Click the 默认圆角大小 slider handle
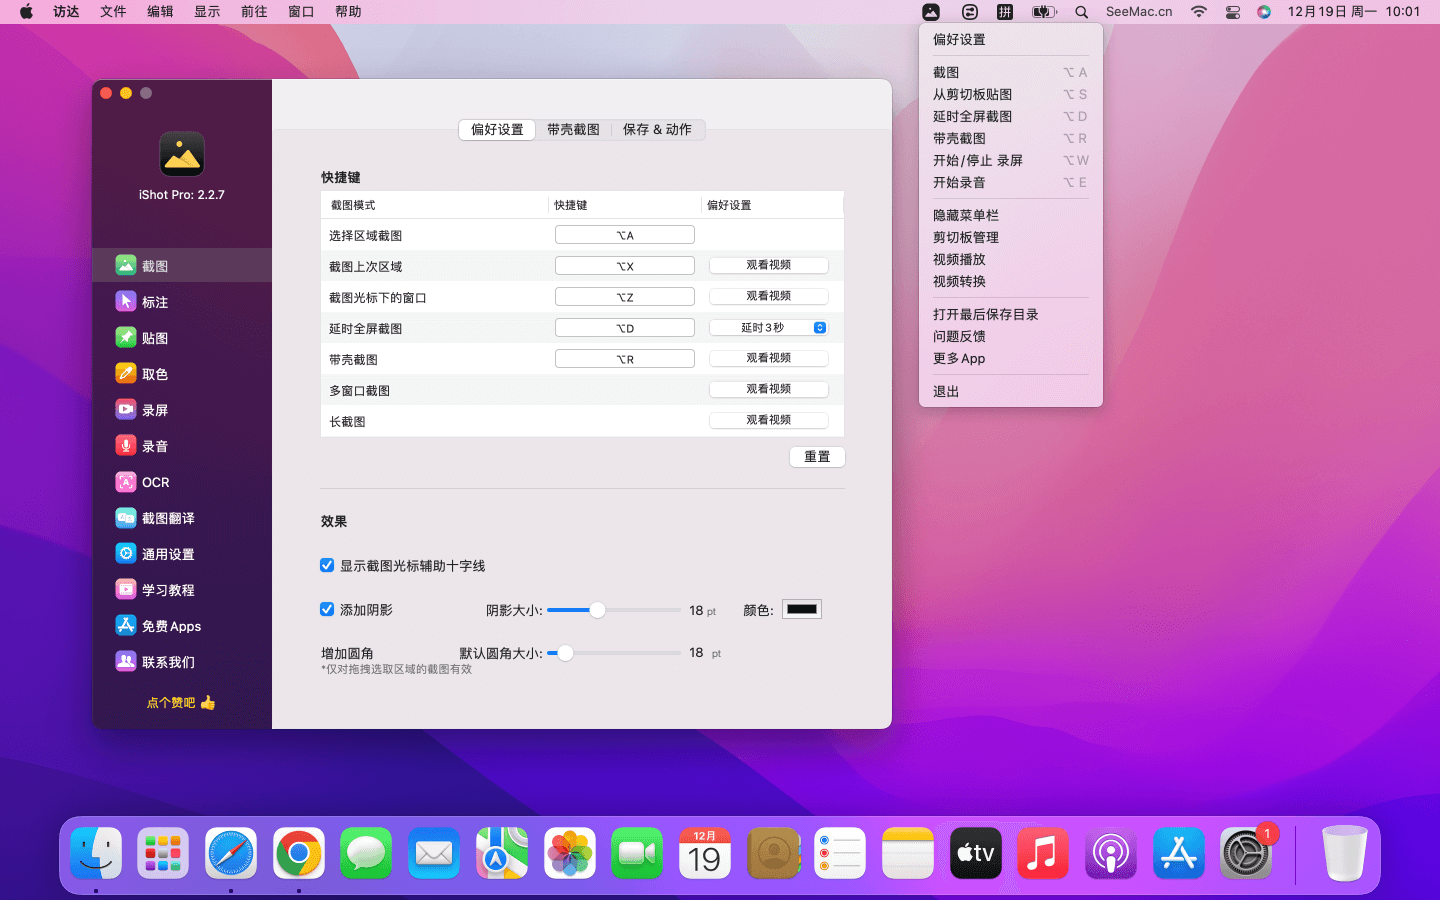 tap(565, 653)
